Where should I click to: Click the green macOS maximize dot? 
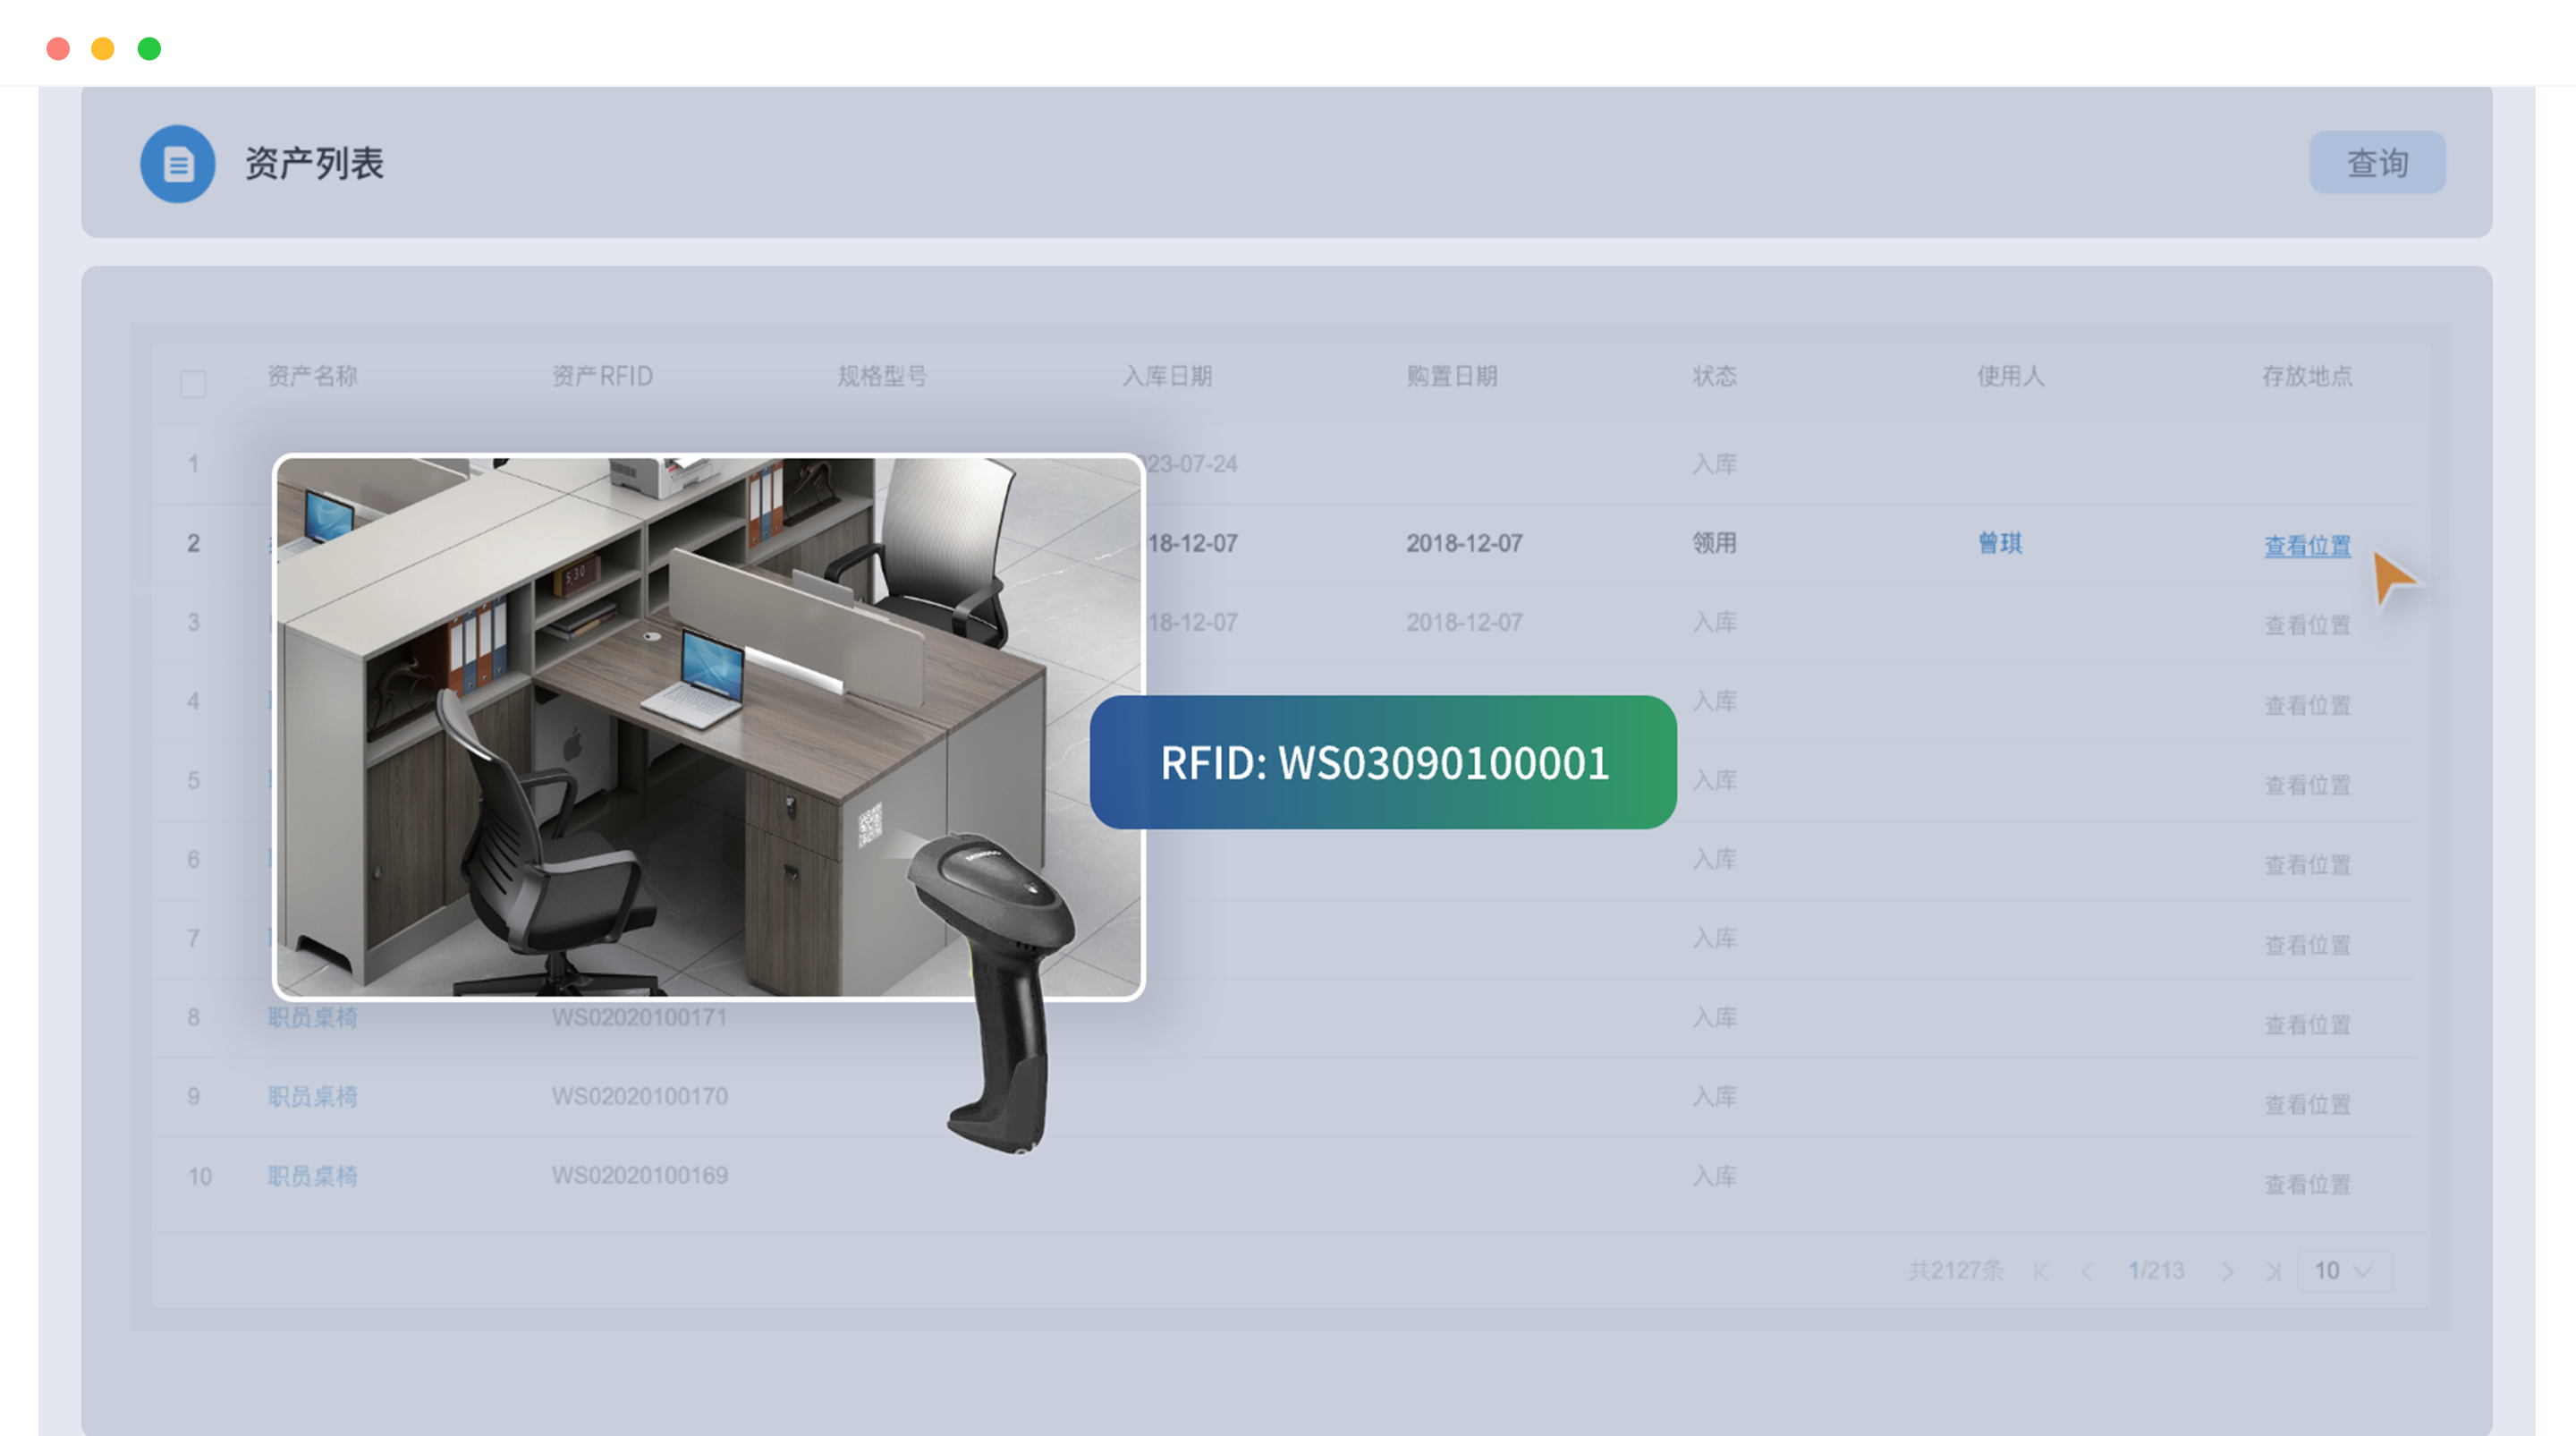pyautogui.click(x=149, y=48)
